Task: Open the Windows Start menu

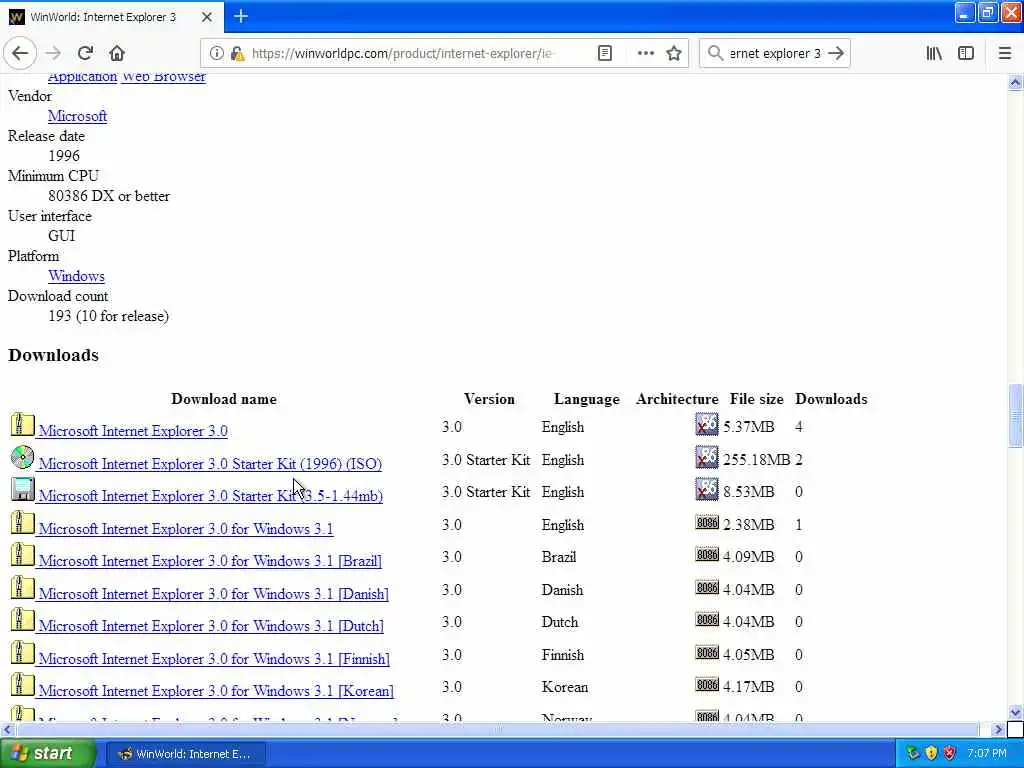Action: coord(47,754)
